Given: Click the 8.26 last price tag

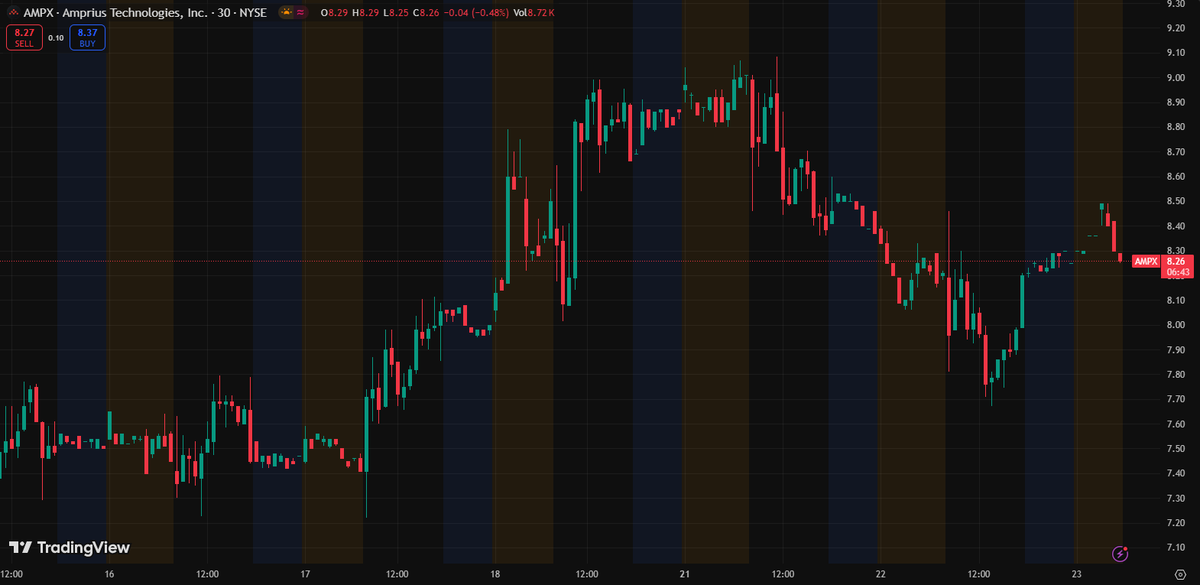Looking at the screenshot, I should pyautogui.click(x=1178, y=261).
